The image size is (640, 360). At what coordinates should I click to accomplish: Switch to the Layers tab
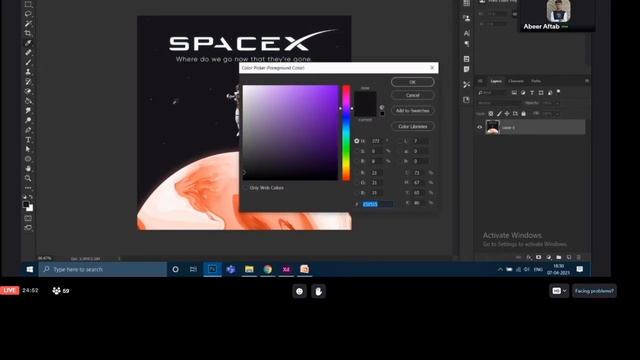coord(496,81)
